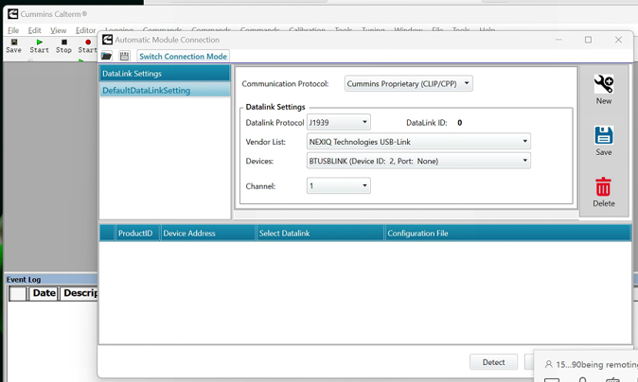This screenshot has height=382, width=638.
Task: Expand the Vendor List NEXIQ dropdown
Action: pos(418,142)
